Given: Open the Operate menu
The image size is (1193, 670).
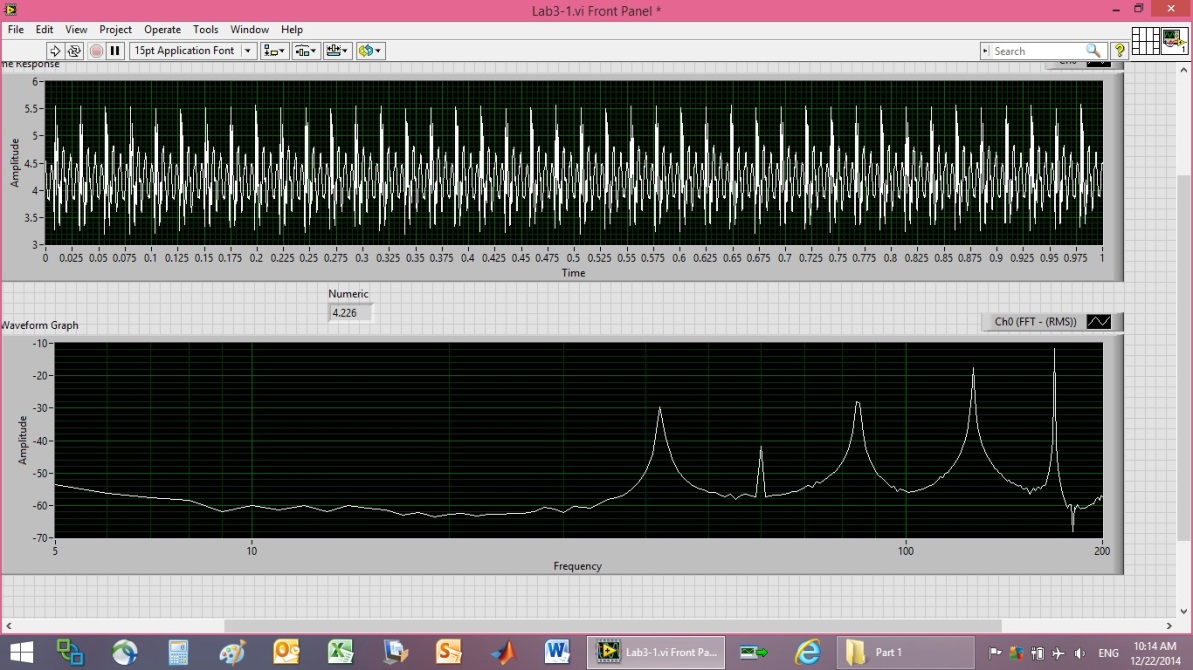Looking at the screenshot, I should (x=162, y=30).
